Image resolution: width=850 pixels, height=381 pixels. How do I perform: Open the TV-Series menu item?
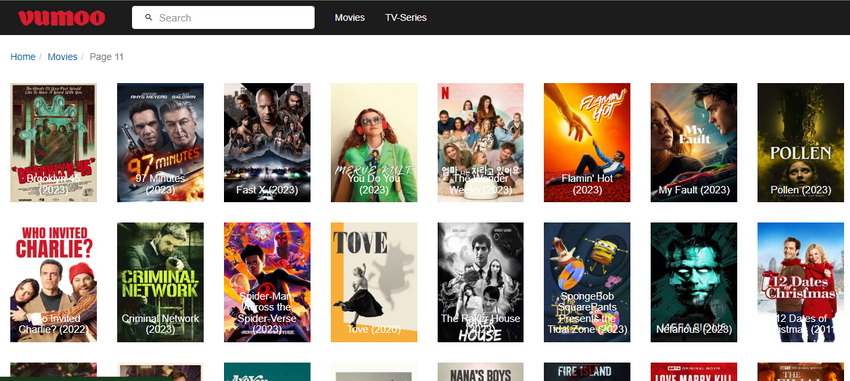click(x=405, y=17)
